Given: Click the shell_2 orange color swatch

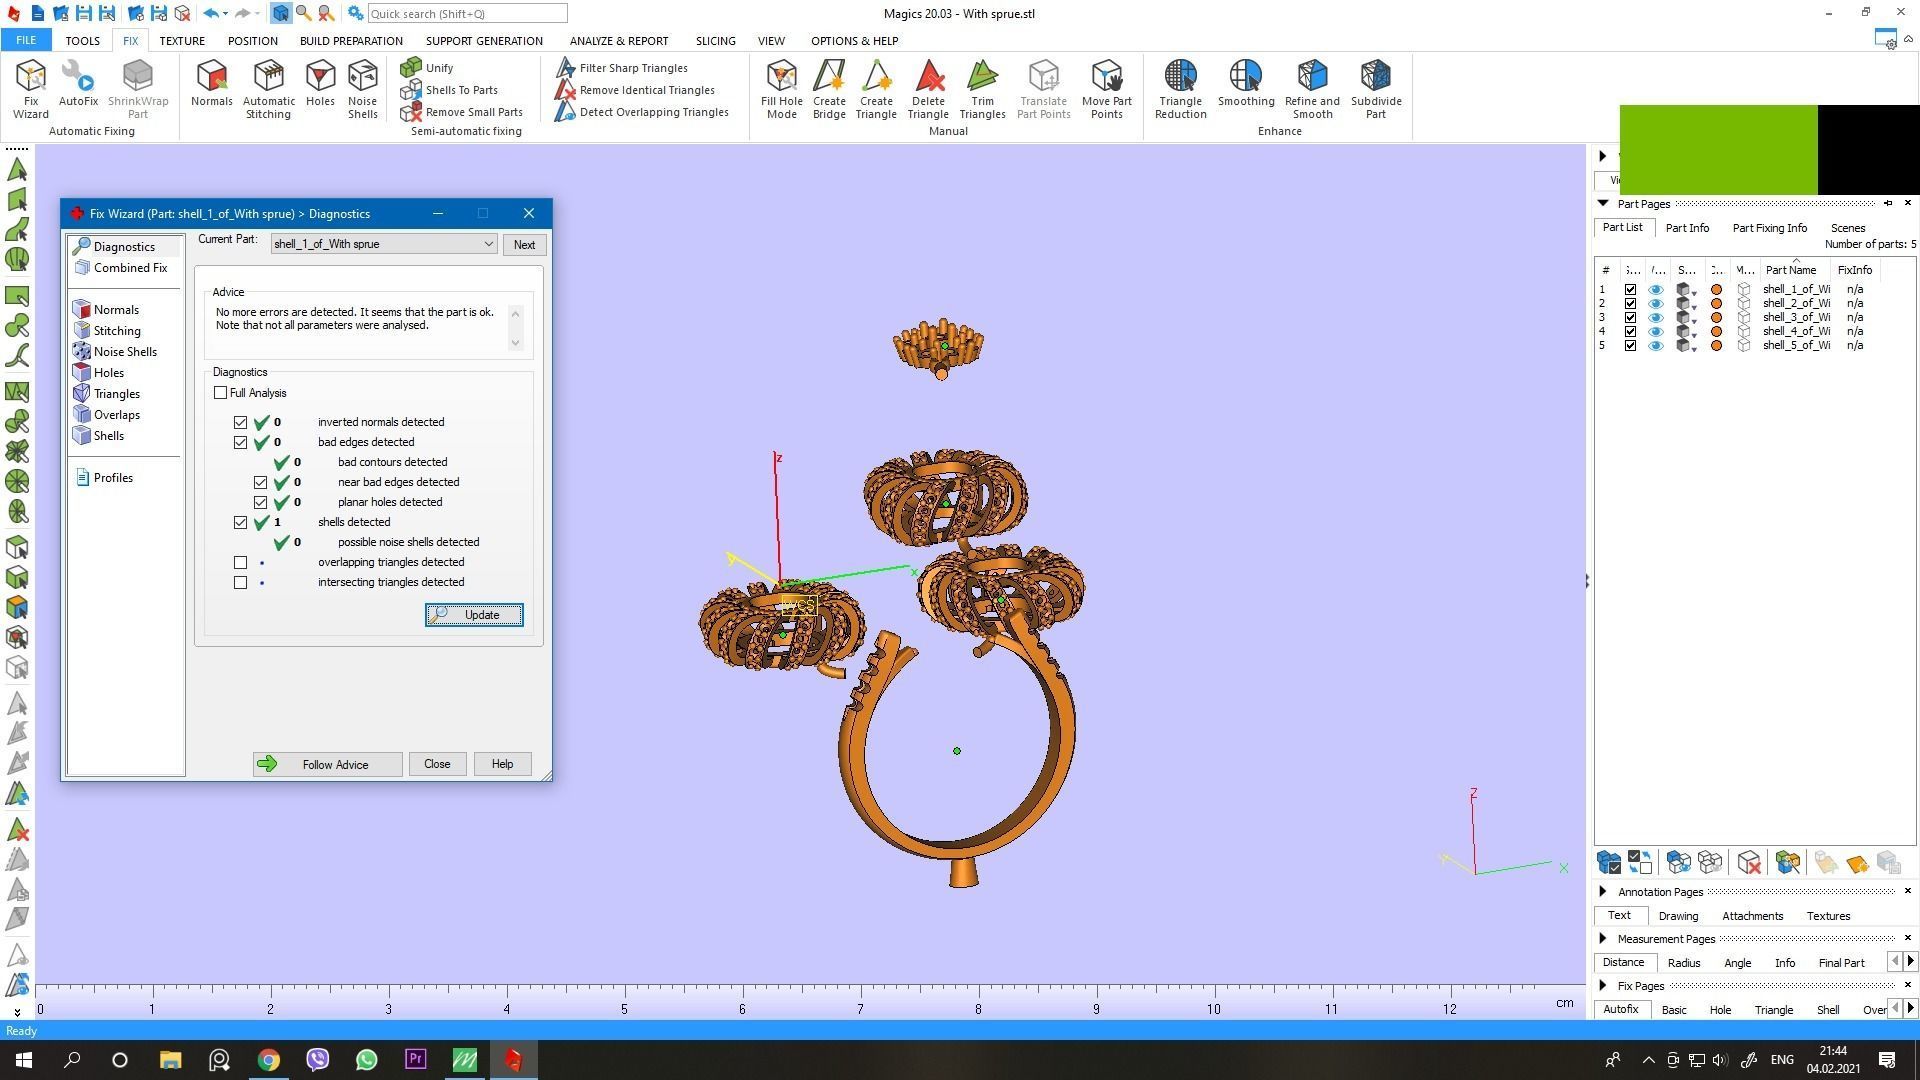Looking at the screenshot, I should tap(1717, 304).
